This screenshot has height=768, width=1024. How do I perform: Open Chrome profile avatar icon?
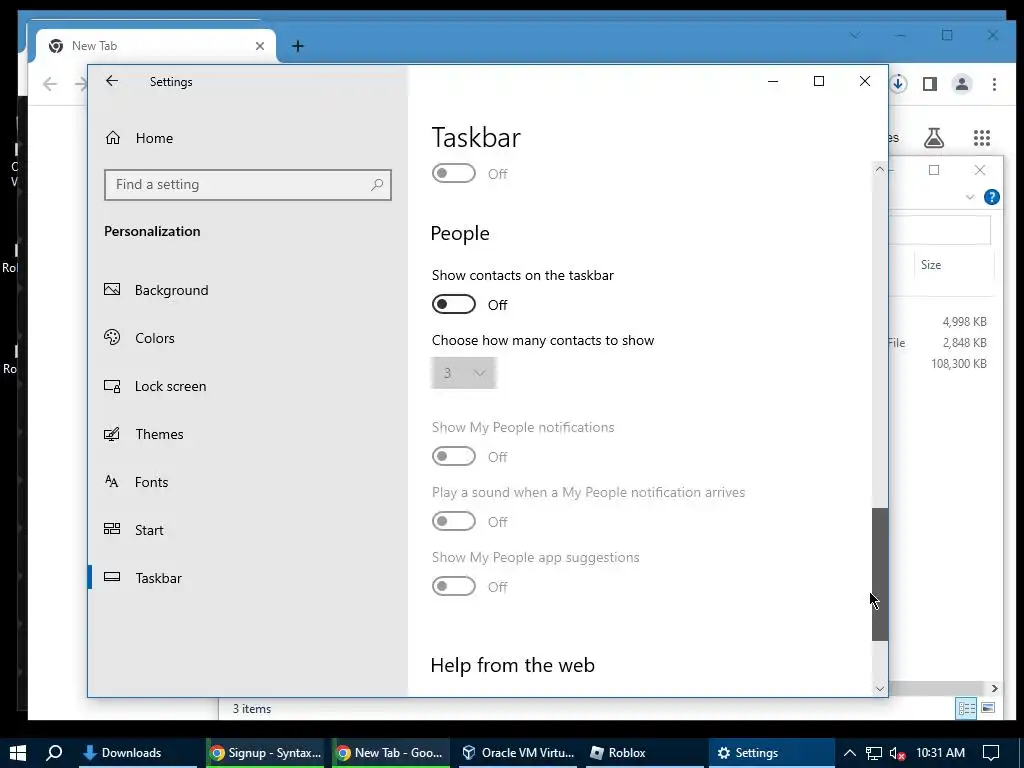(x=962, y=84)
